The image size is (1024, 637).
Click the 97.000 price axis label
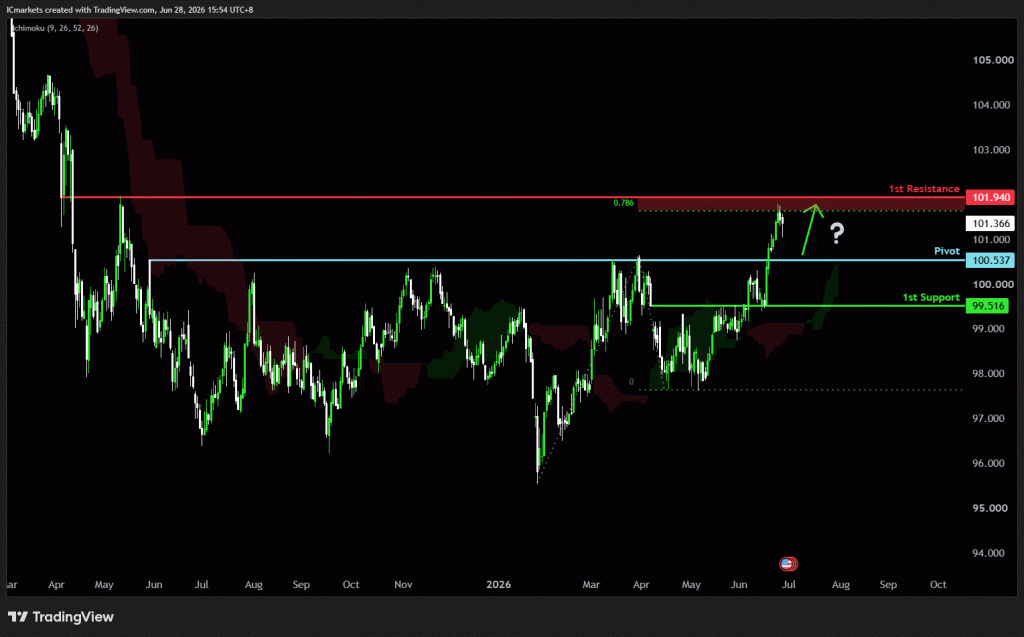[x=988, y=418]
